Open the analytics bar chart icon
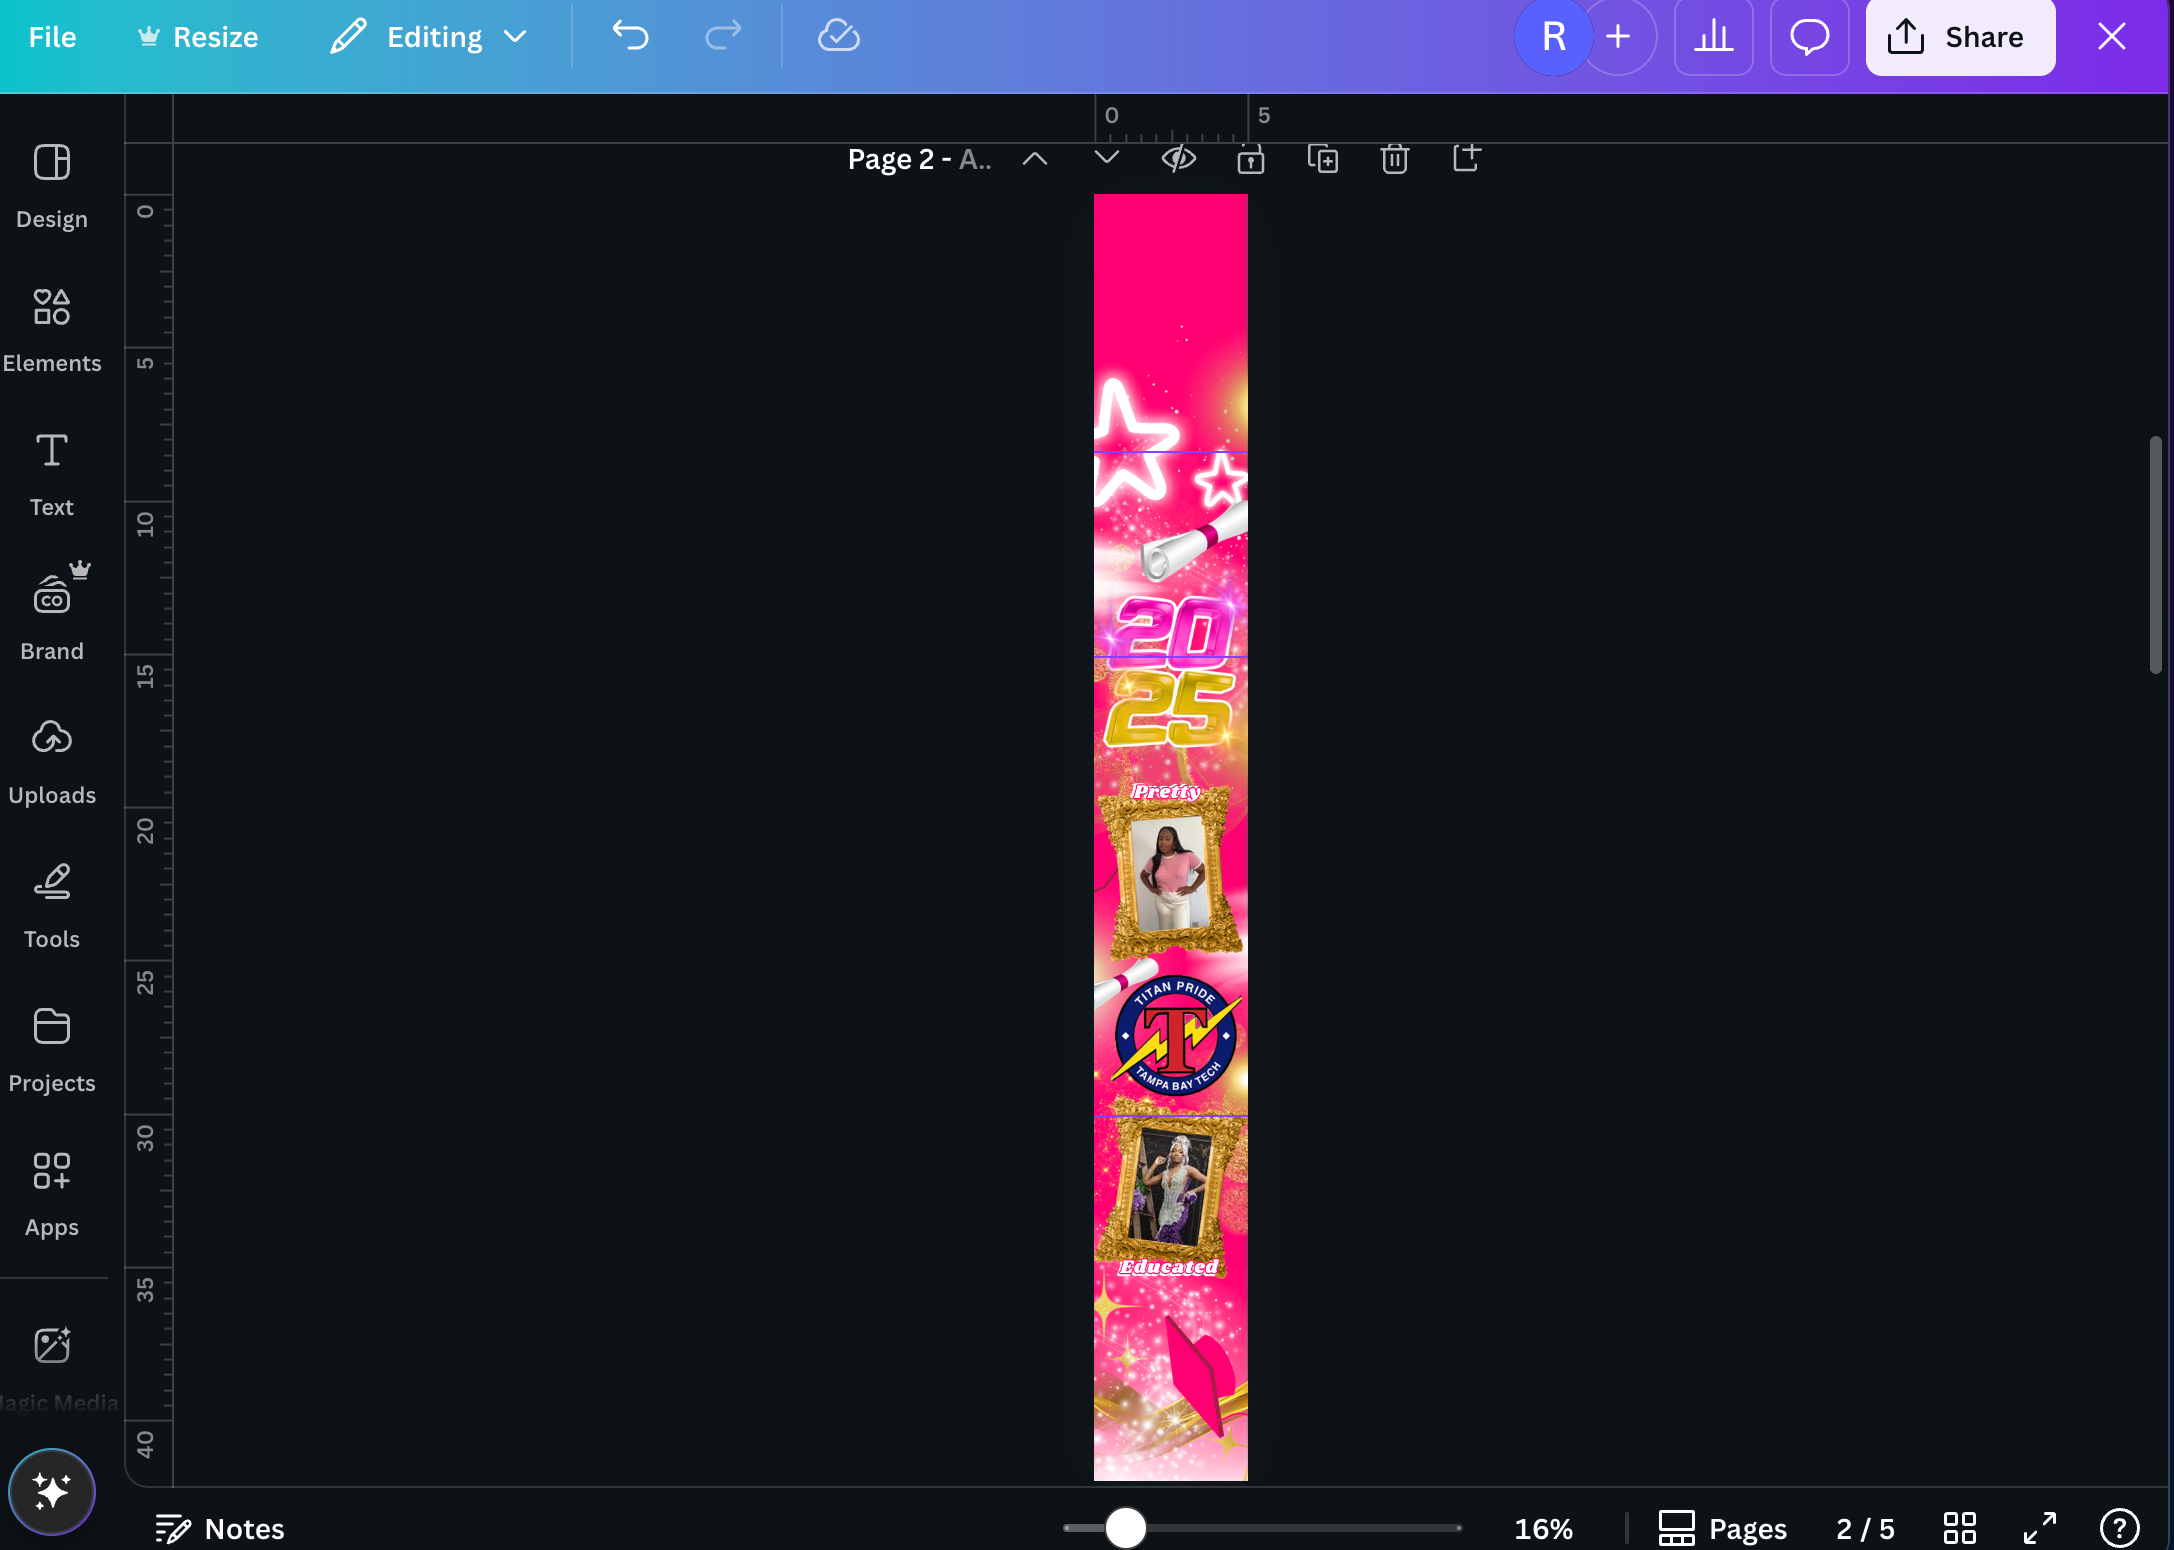The height and width of the screenshot is (1550, 2174). [x=1713, y=37]
